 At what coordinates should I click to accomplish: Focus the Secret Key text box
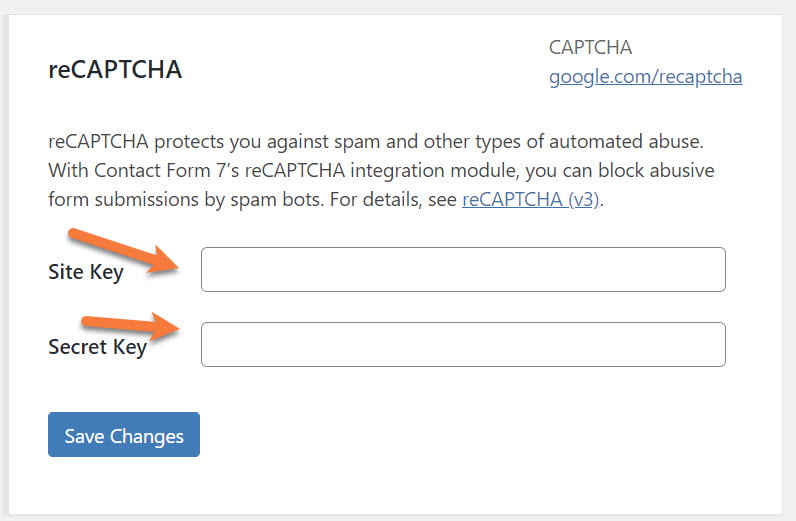[x=463, y=345]
